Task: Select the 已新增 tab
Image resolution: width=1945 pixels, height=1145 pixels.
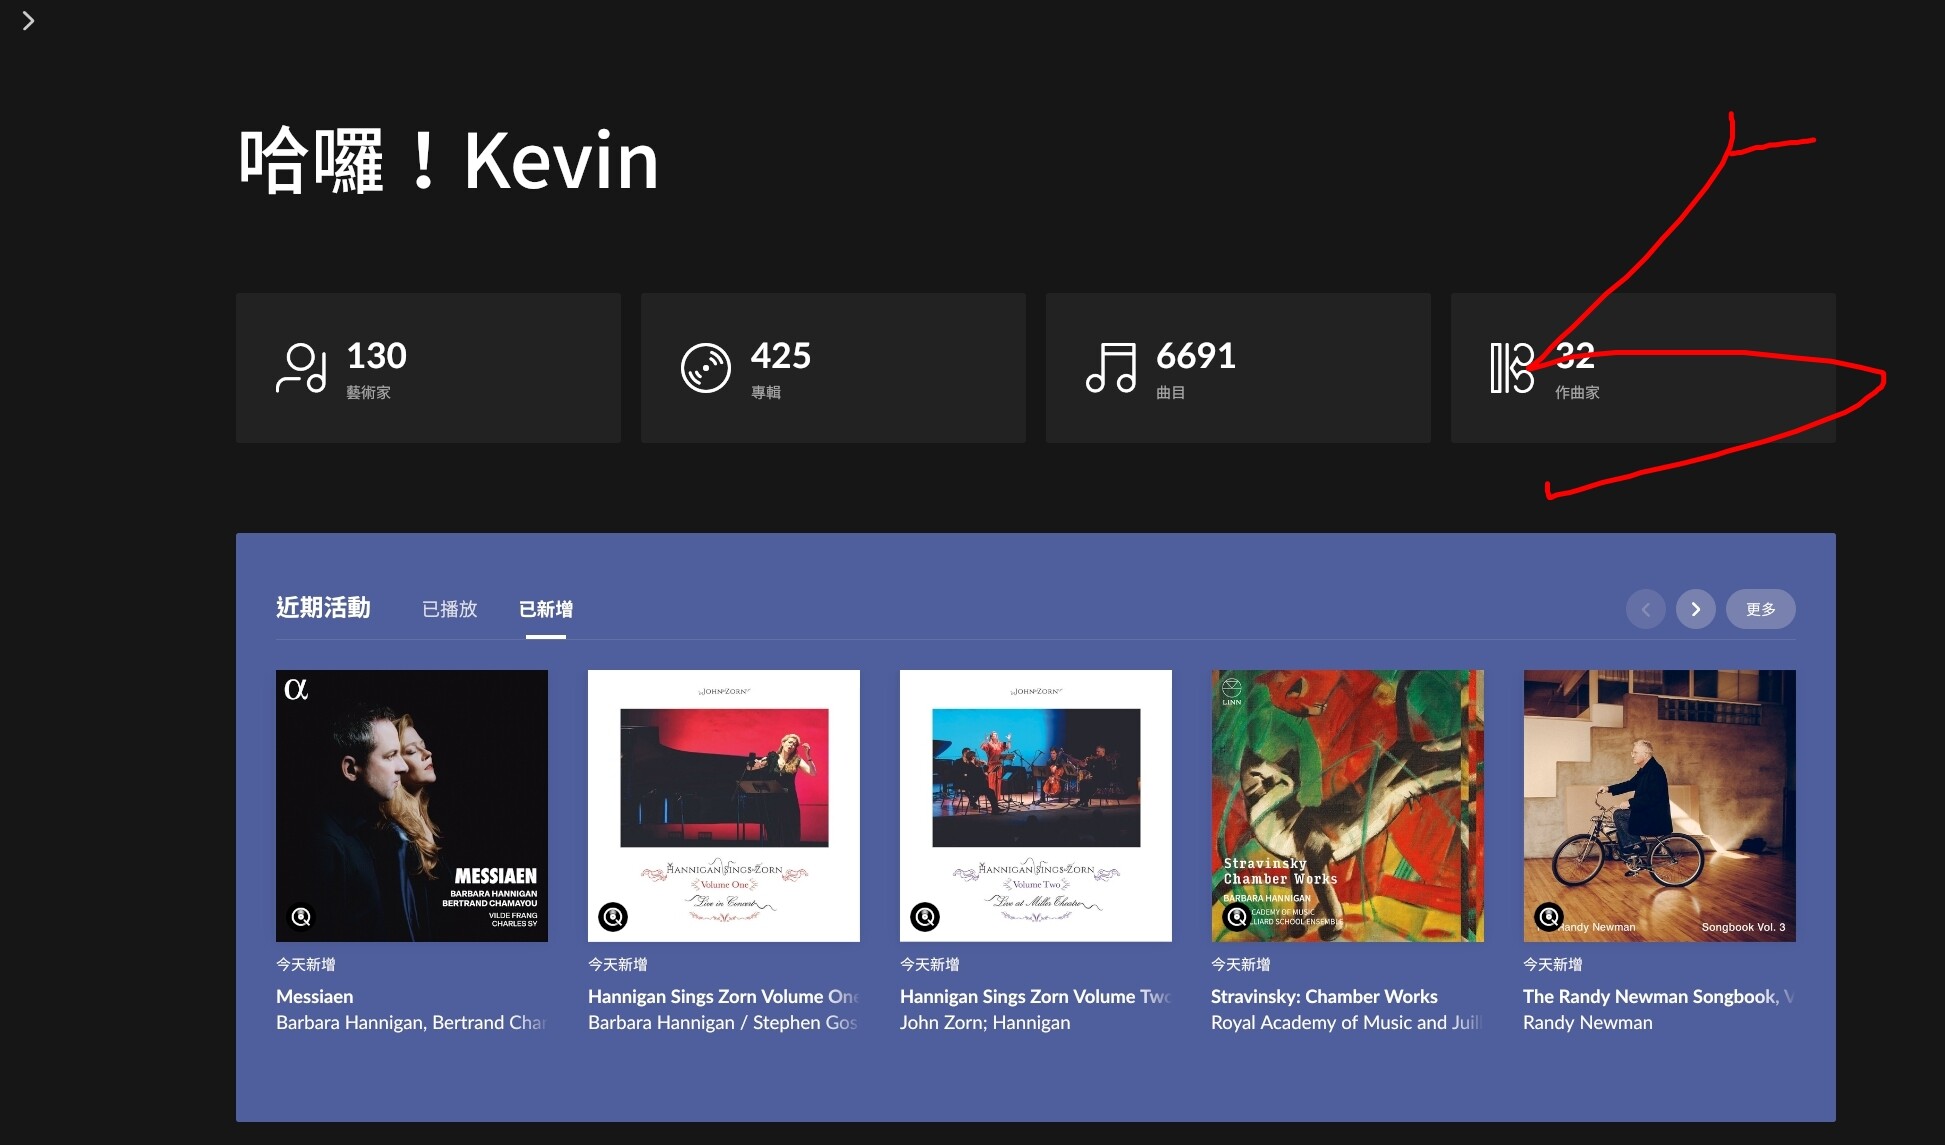Action: [x=546, y=609]
